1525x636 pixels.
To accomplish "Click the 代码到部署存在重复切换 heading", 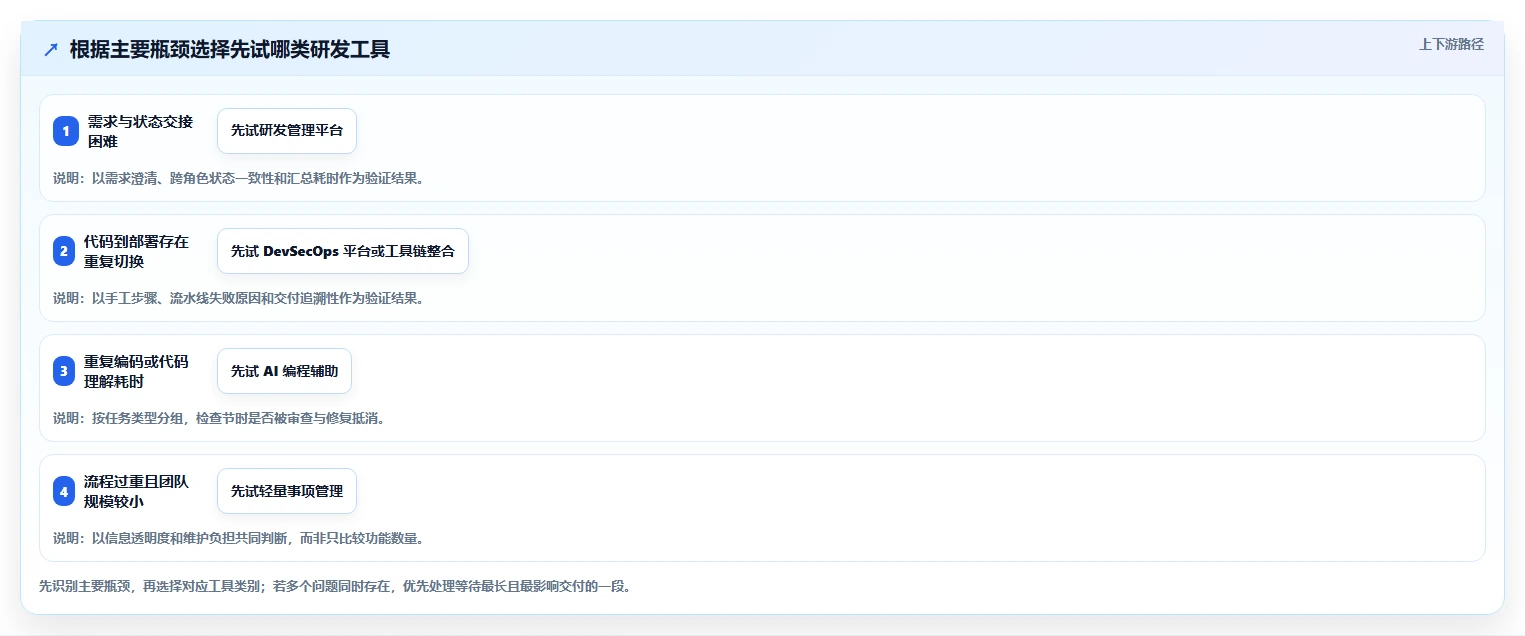I will 136,251.
